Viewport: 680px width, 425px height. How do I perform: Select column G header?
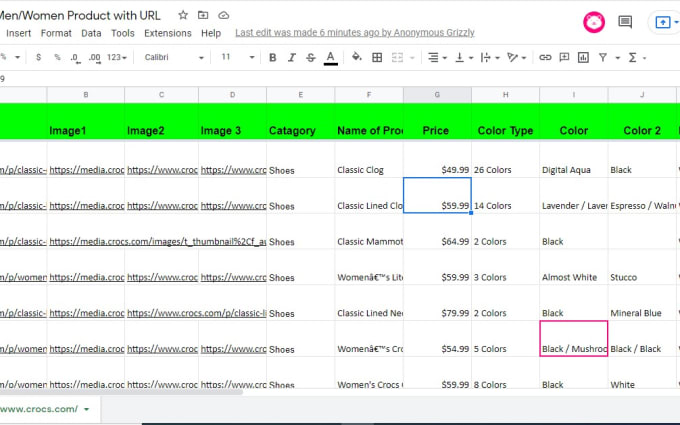click(437, 95)
